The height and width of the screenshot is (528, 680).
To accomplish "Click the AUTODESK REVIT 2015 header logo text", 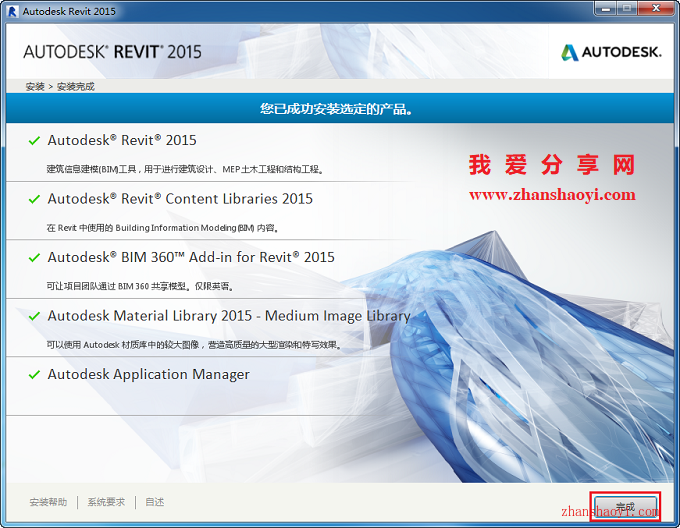I will (x=112, y=52).
